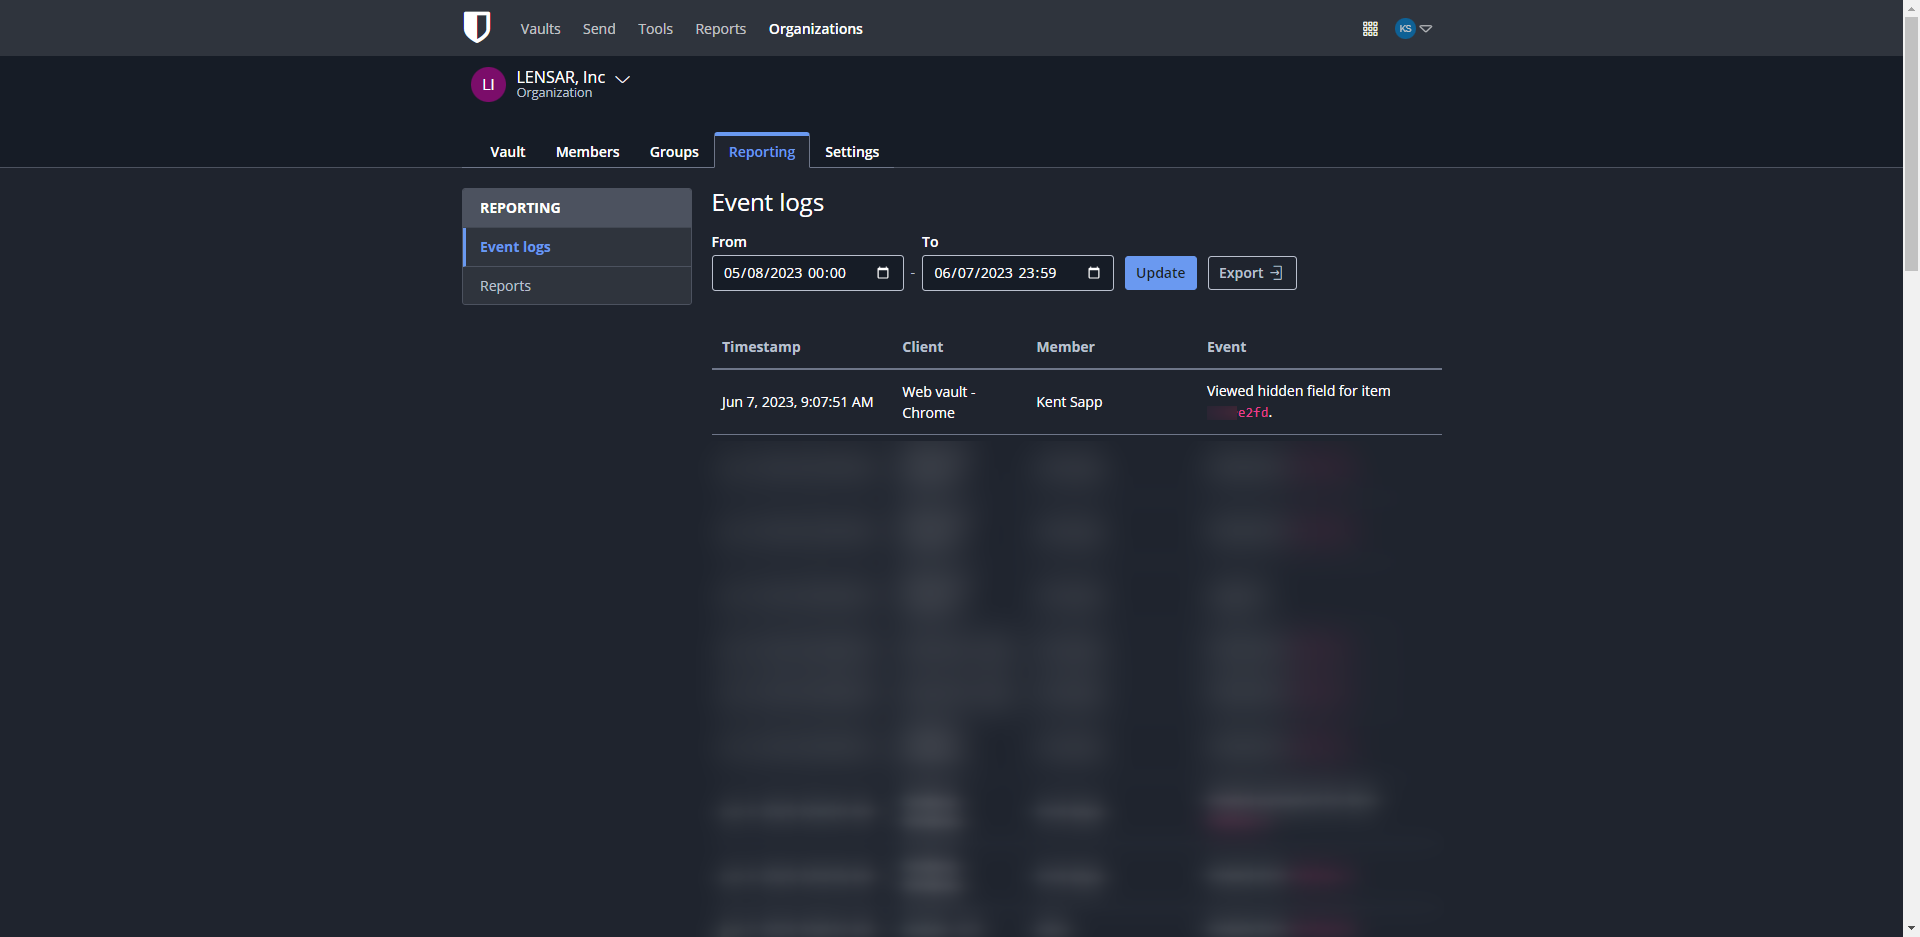Click the Update button
Viewport: 1920px width, 937px height.
point(1160,272)
